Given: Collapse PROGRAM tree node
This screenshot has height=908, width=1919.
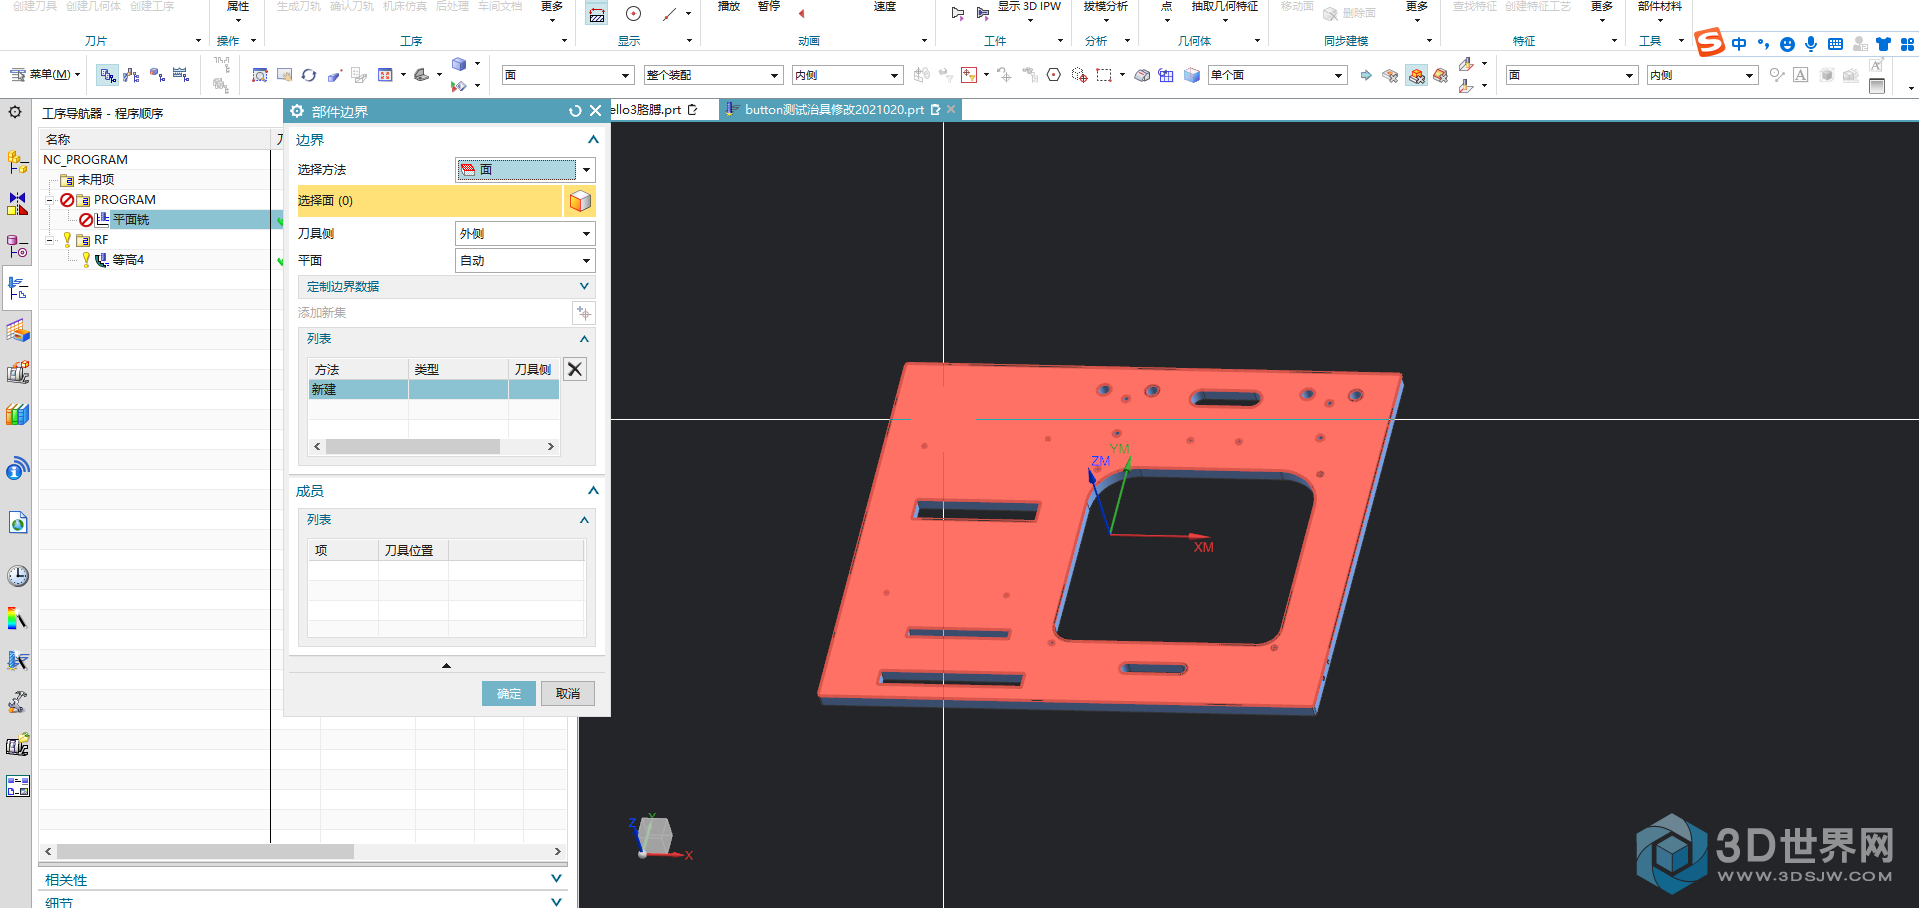Looking at the screenshot, I should tap(50, 200).
